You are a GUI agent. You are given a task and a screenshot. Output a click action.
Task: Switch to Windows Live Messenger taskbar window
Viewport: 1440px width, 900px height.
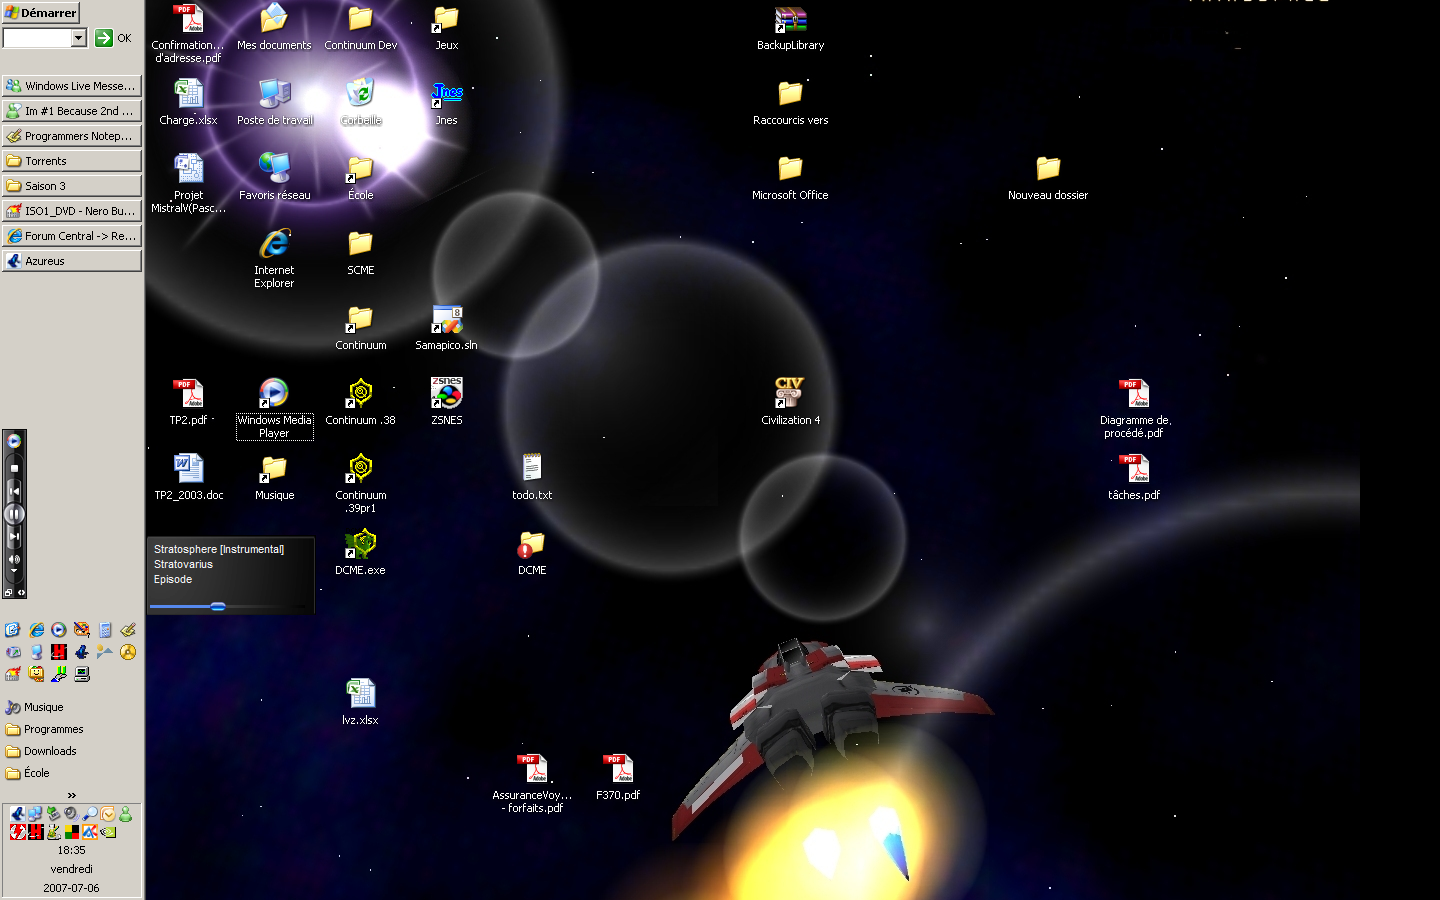click(72, 86)
